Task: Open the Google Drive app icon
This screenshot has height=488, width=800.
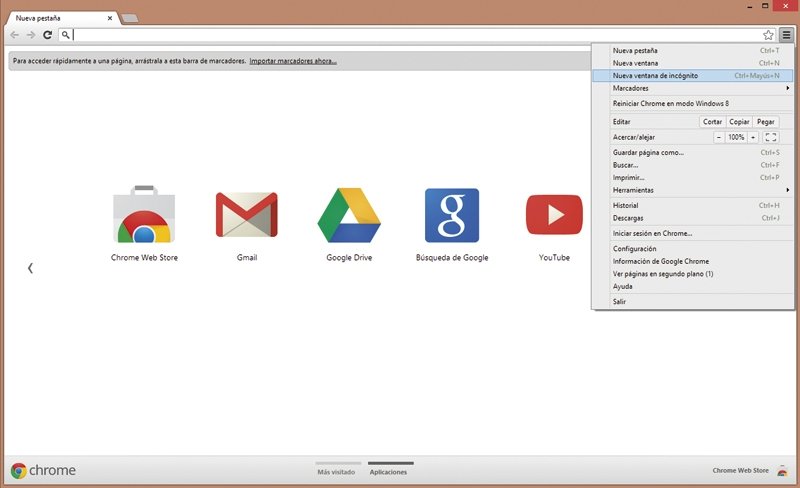Action: (x=349, y=215)
